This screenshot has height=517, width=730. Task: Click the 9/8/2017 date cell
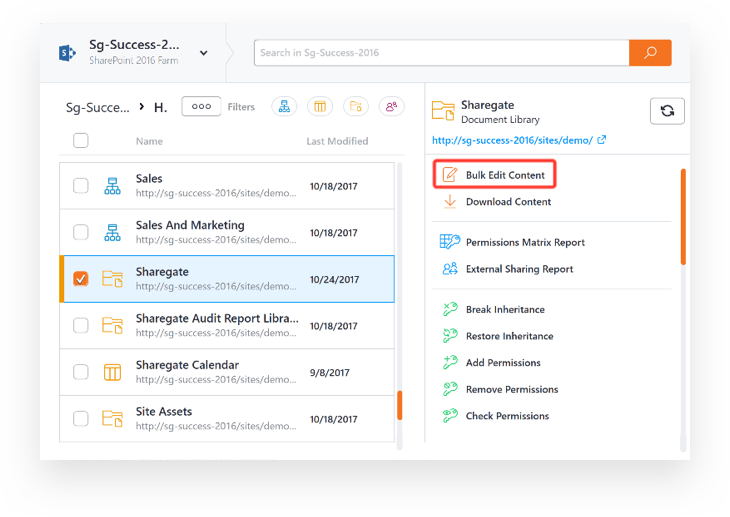click(x=330, y=373)
